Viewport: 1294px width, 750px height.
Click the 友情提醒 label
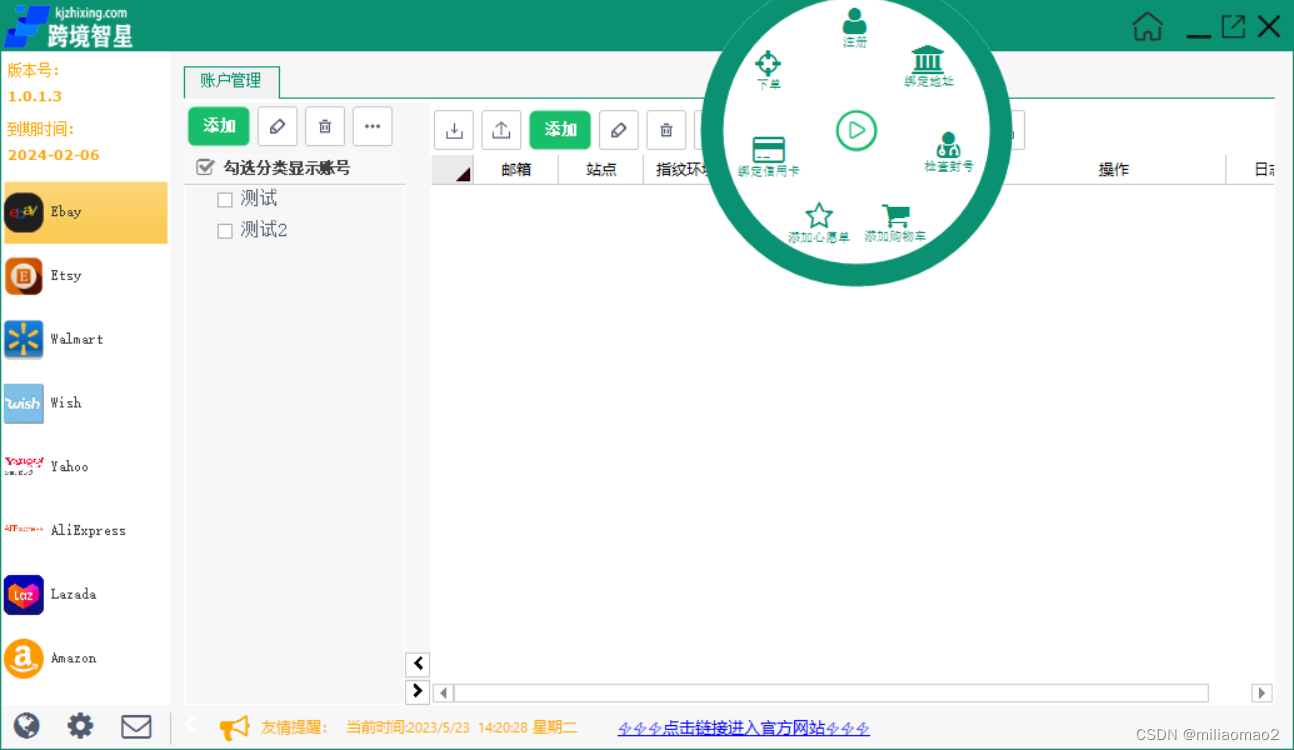pos(294,728)
